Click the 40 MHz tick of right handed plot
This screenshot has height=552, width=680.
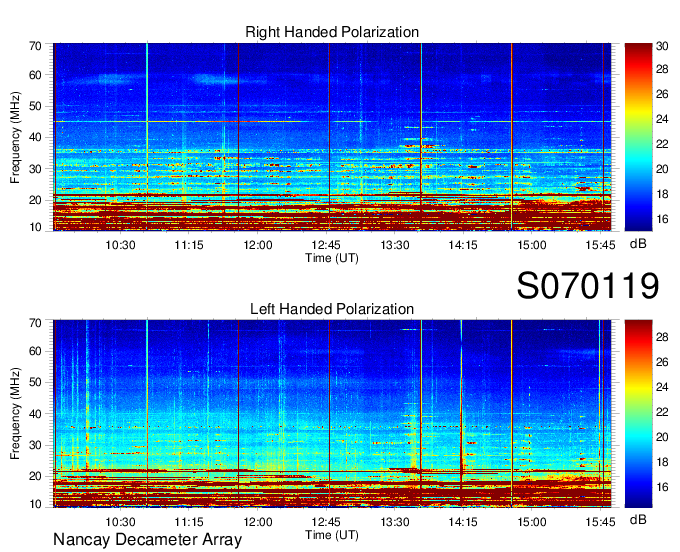35,137
